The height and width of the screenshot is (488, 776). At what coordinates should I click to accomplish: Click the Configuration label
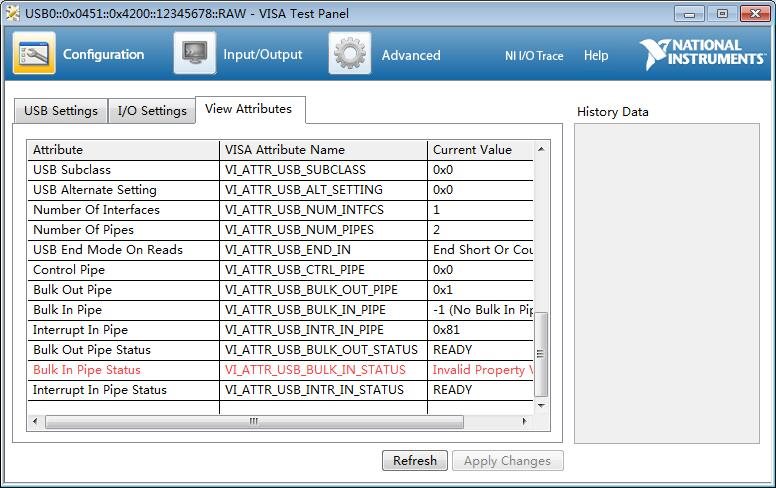[x=103, y=54]
